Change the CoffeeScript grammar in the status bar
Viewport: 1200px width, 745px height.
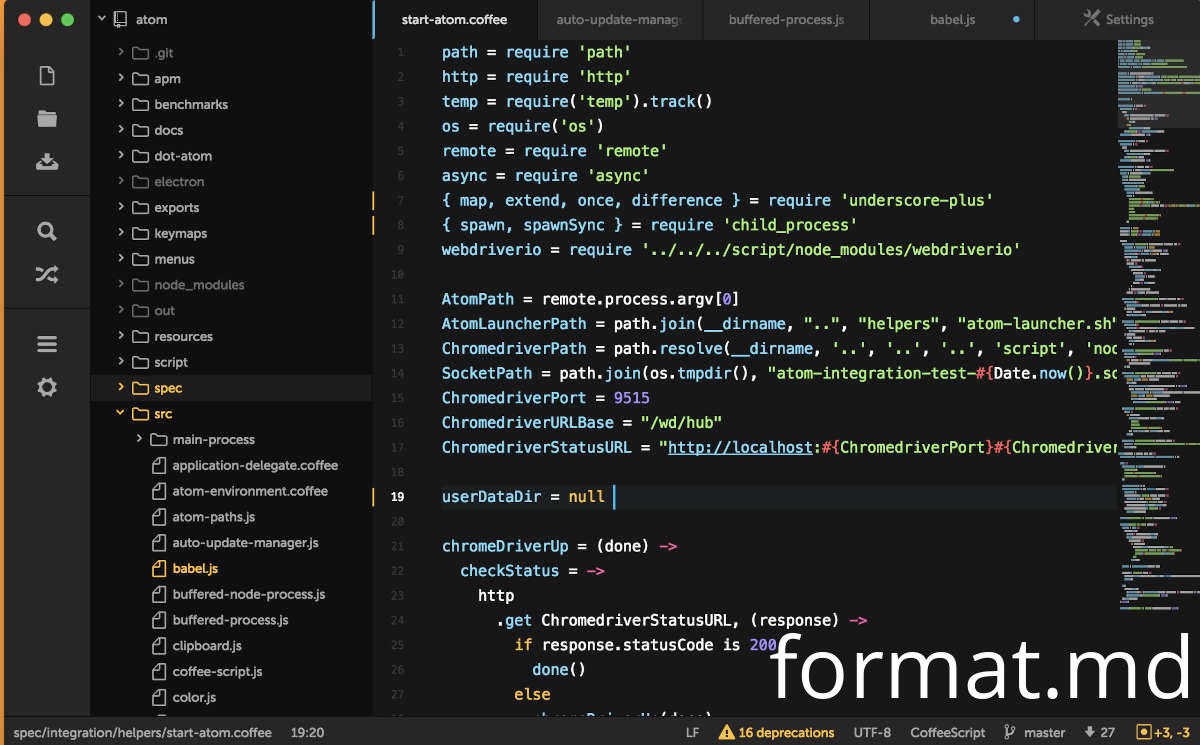pos(947,732)
